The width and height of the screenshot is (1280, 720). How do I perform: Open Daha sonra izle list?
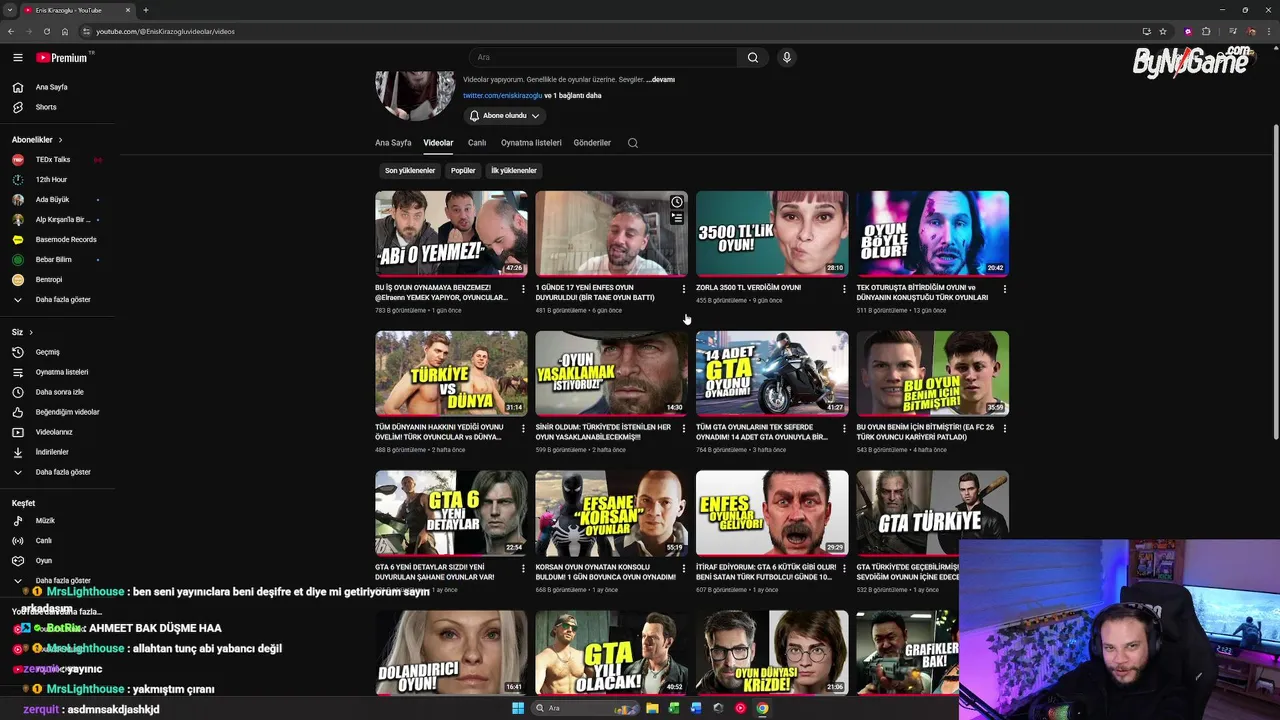[57, 392]
